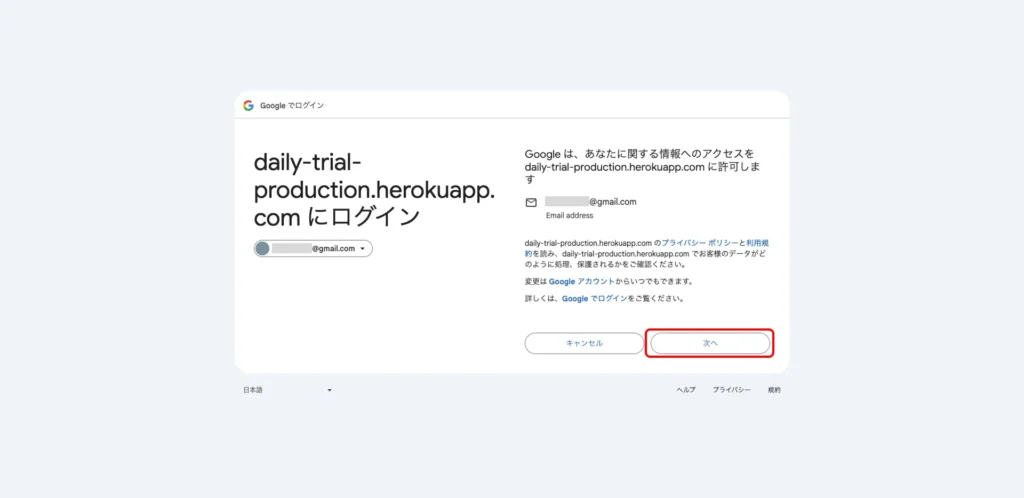This screenshot has height=498, width=1024.
Task: Click the 次へ button
Action: [710, 343]
